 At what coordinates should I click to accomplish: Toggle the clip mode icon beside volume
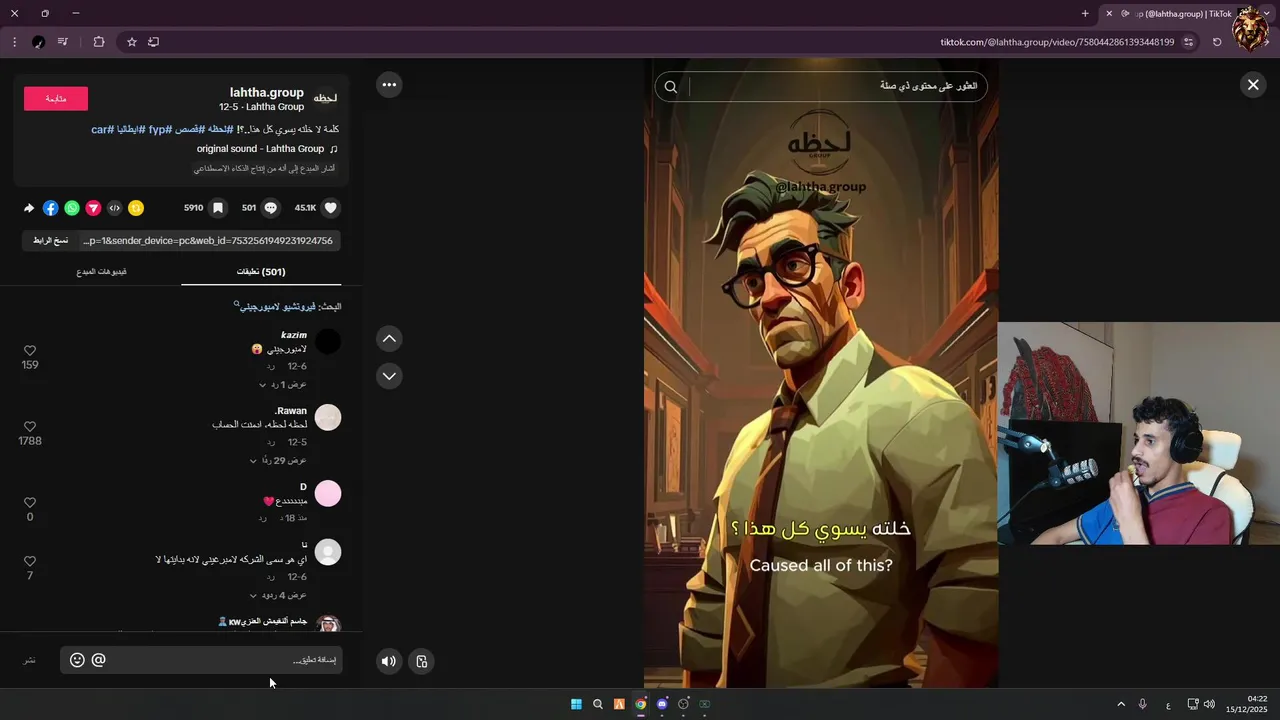(422, 661)
